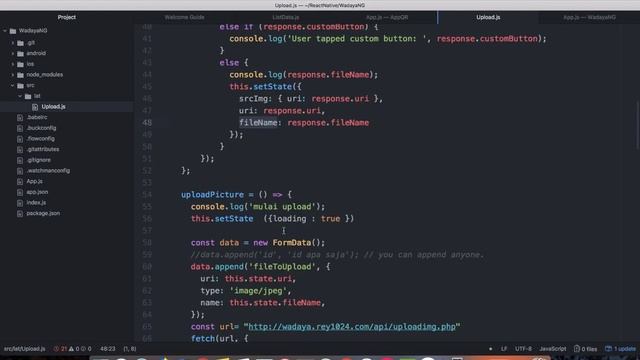Click the .watchmanconfig file icon
Viewport: 640px width, 360px height.
[x=20, y=171]
